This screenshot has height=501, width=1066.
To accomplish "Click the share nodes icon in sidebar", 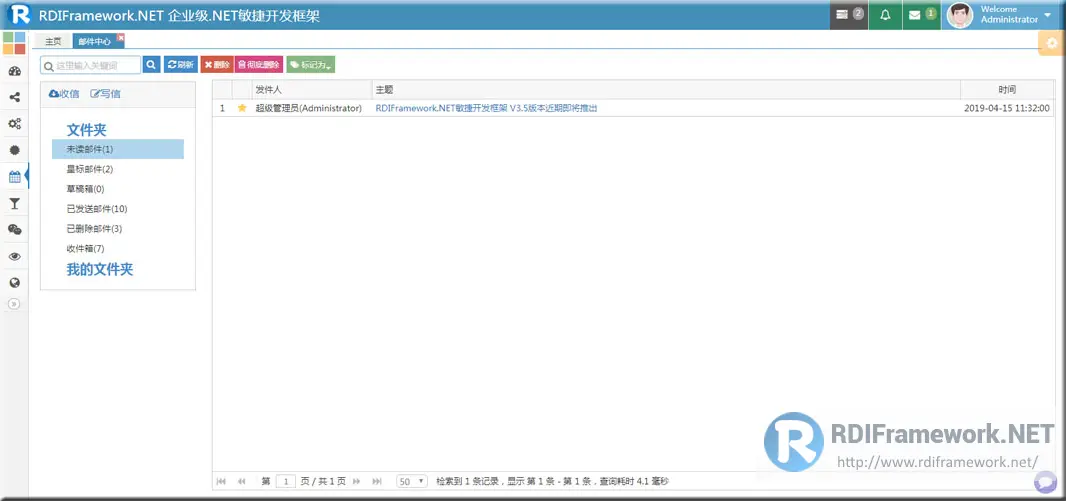I will pos(14,97).
